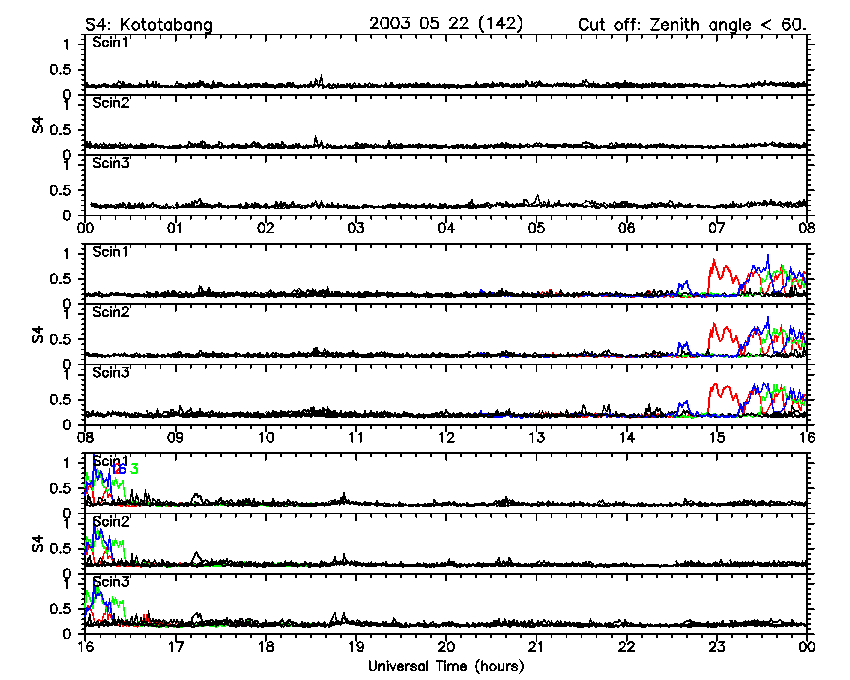Select the Scin3 label in the 00–08 hour panel
850x680 pixels.
tap(111, 163)
